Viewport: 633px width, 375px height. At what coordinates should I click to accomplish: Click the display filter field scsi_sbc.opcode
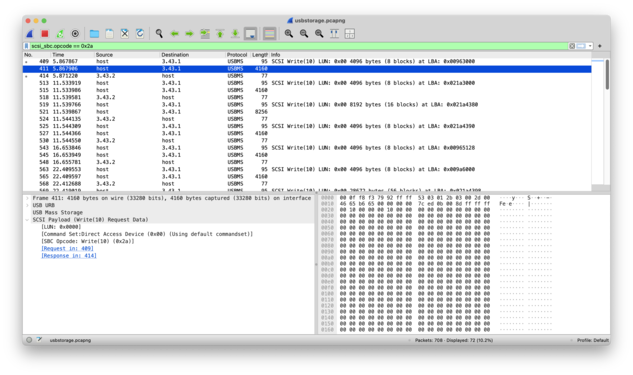point(299,46)
